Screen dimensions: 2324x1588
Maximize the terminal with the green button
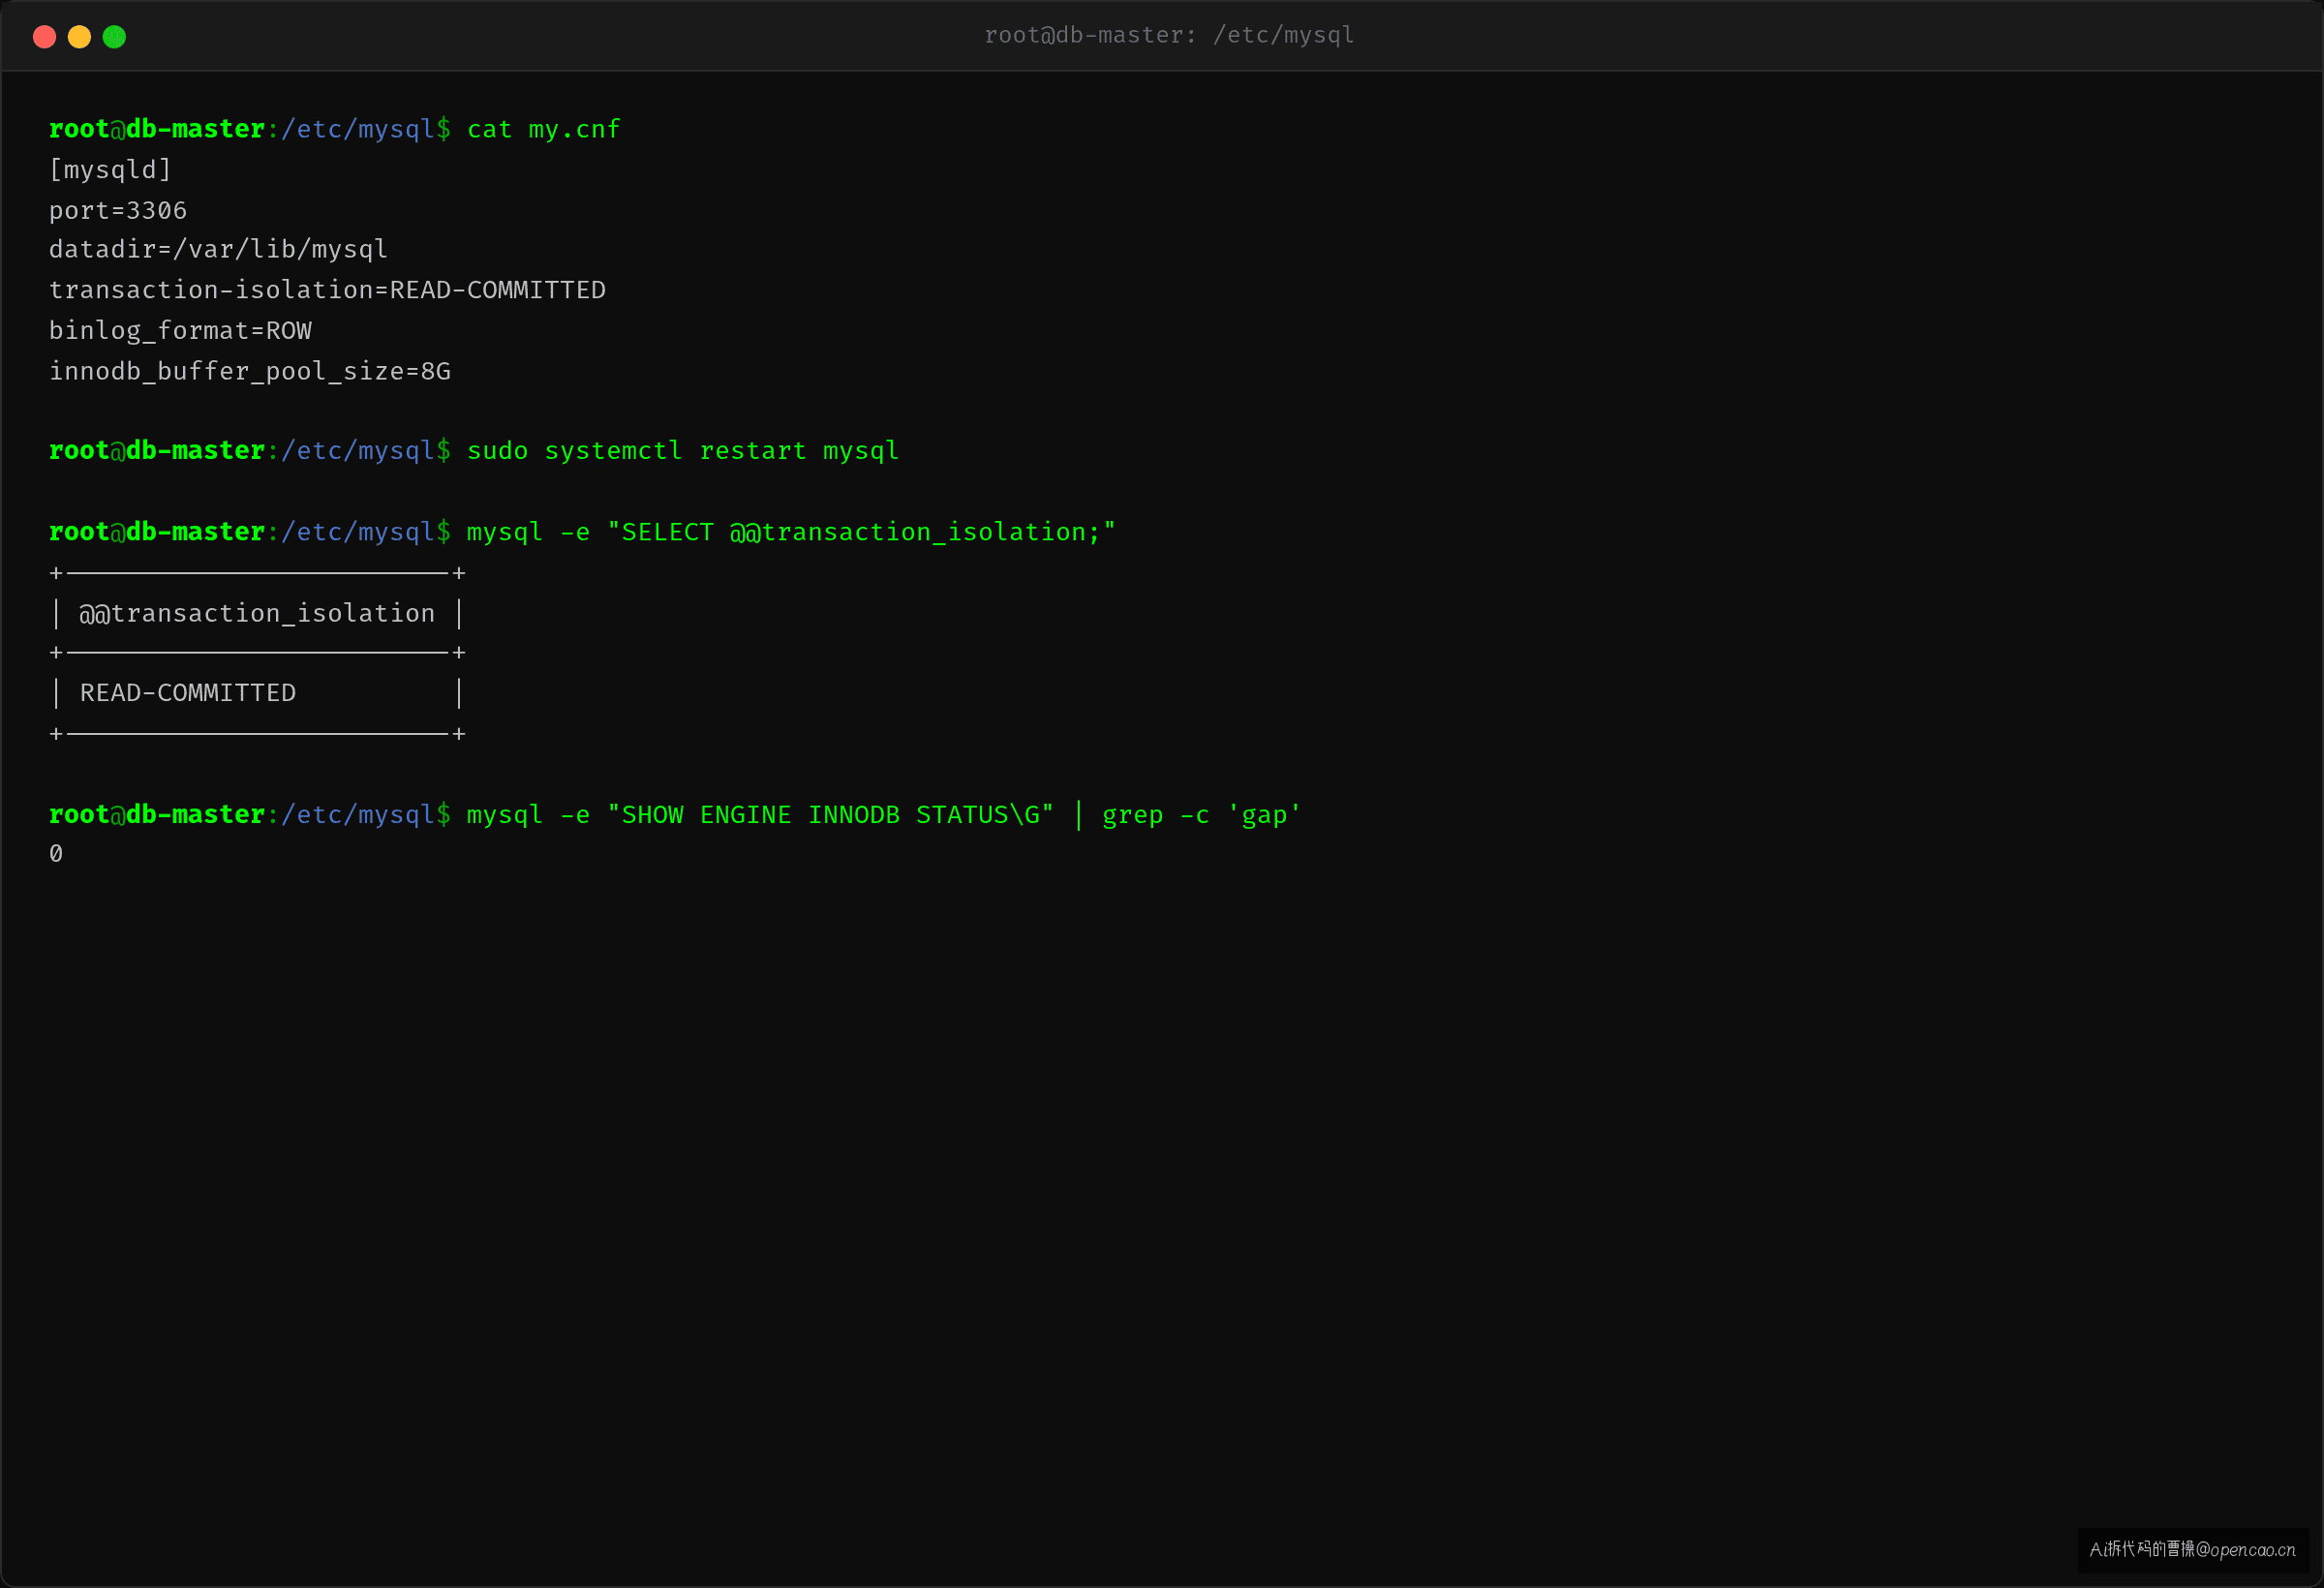coord(114,37)
